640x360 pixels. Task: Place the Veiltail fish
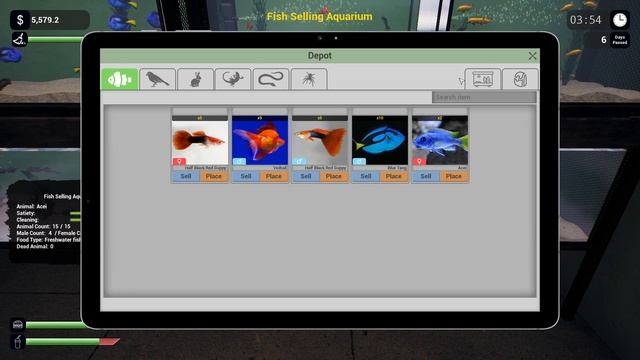coord(273,176)
